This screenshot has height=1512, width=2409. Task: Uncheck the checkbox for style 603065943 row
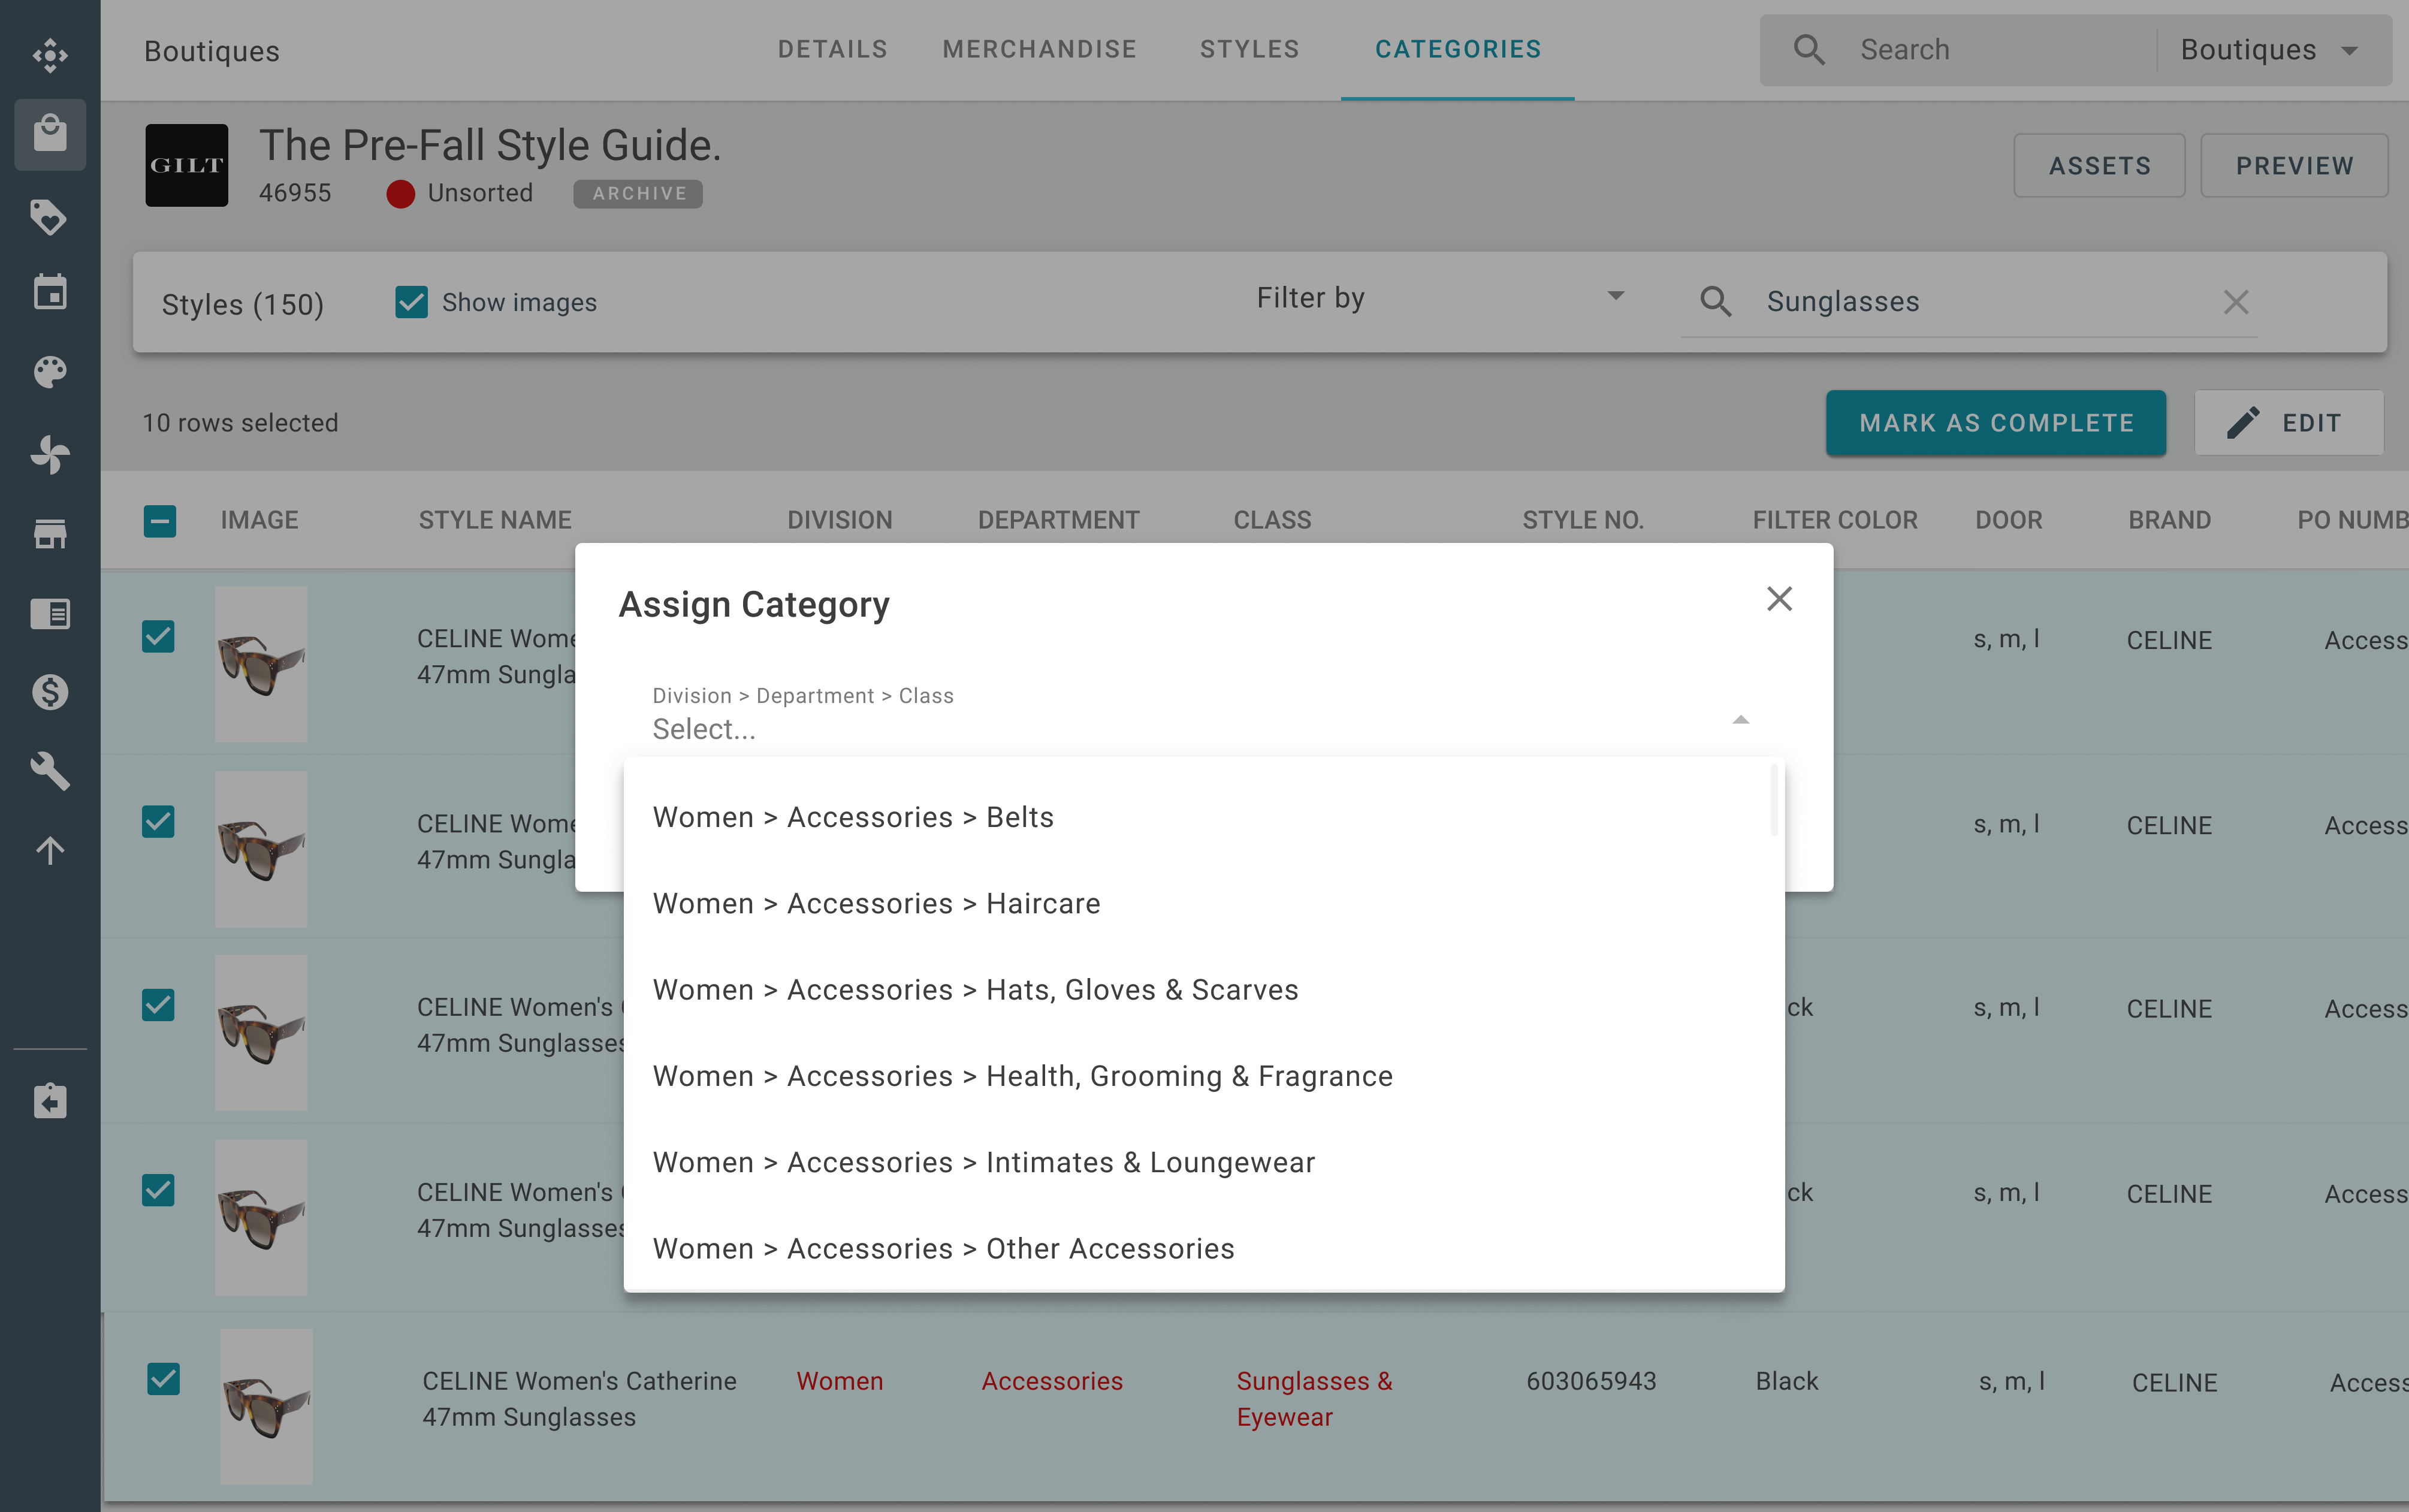click(163, 1379)
